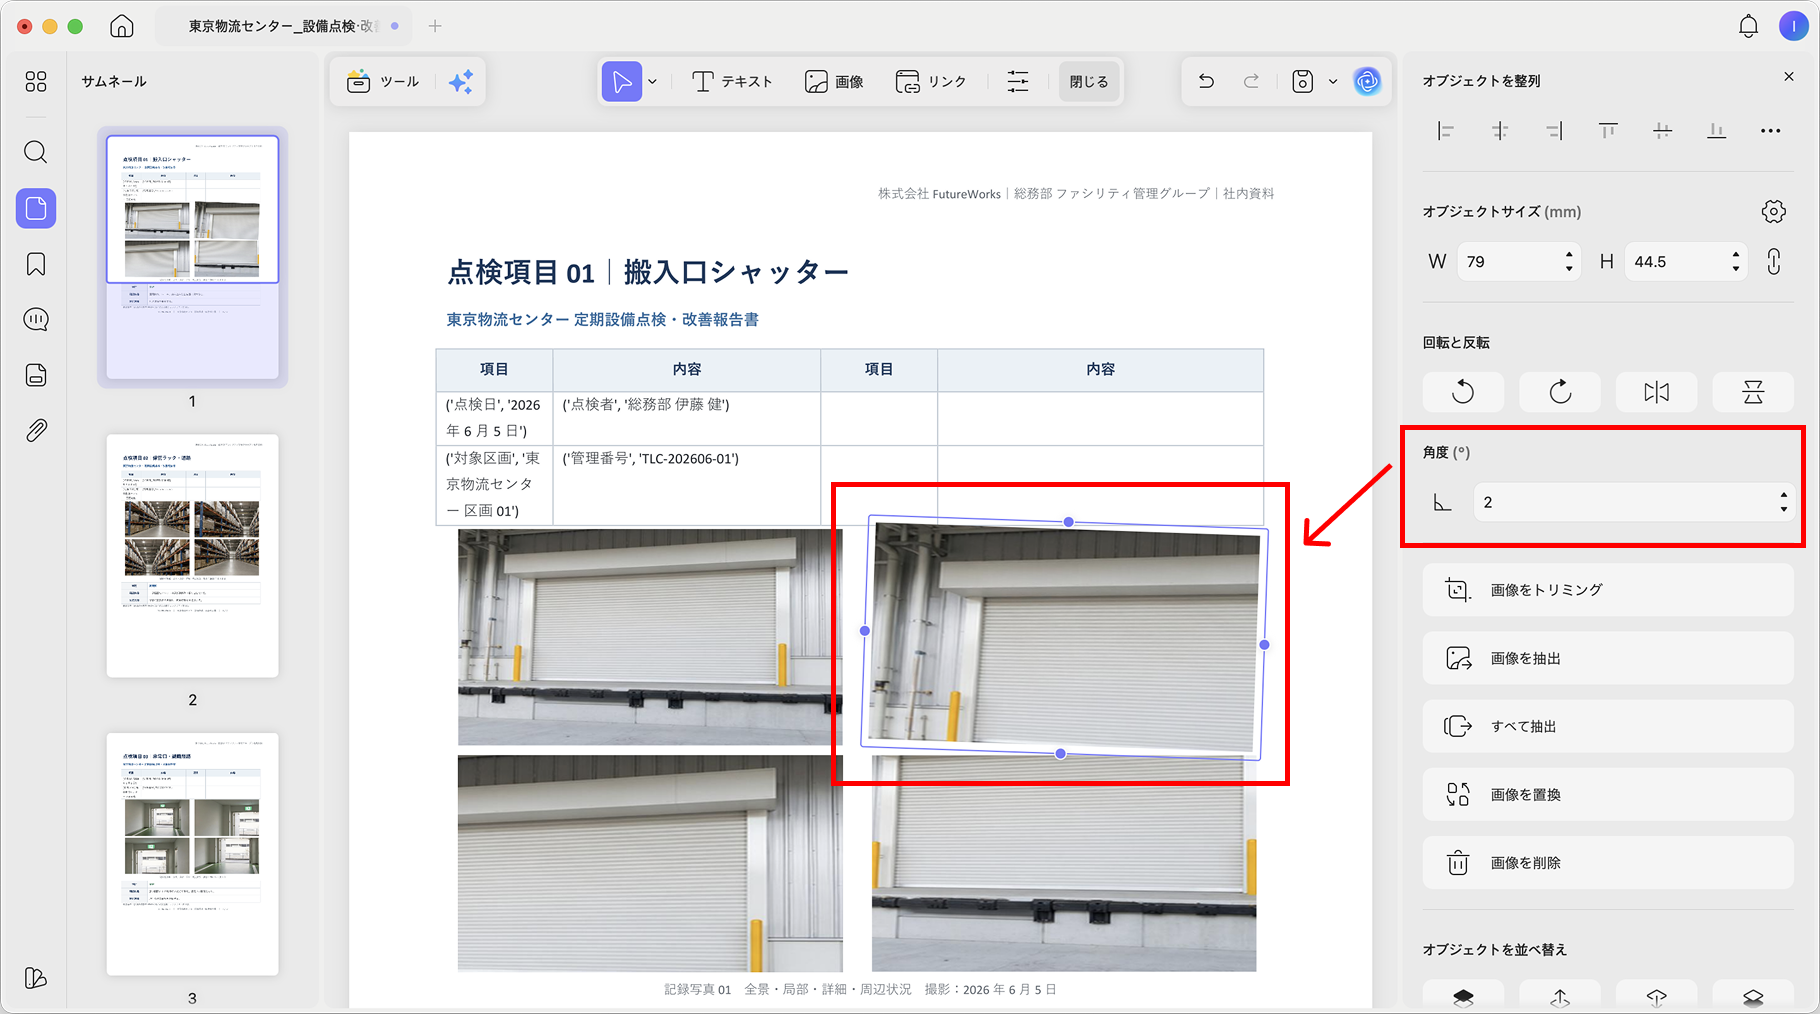Rotate the image counterclockwise
This screenshot has width=1820, height=1014.
click(1463, 392)
